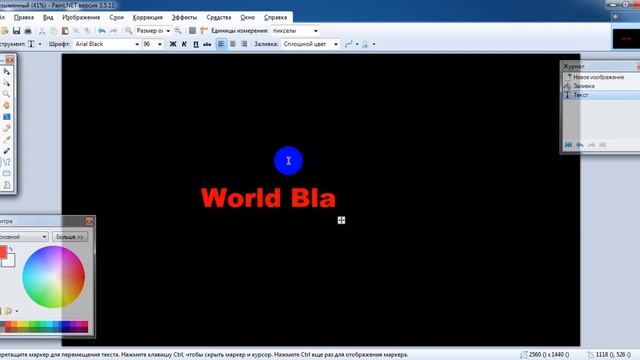Viewport: 640px width, 360px height.
Task: Select the Color Picker tool
Action: coord(7,140)
